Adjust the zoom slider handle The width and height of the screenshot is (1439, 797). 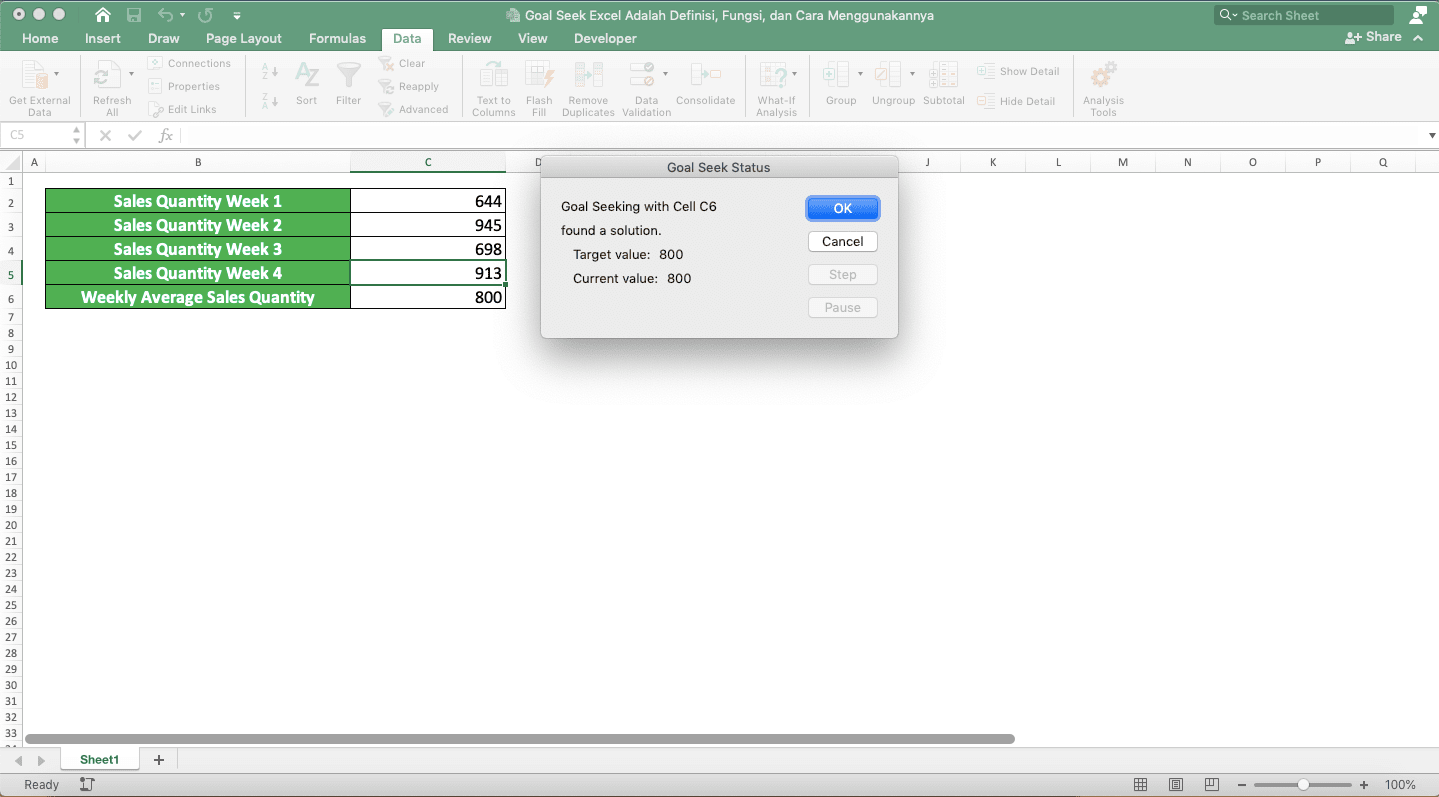click(x=1303, y=785)
